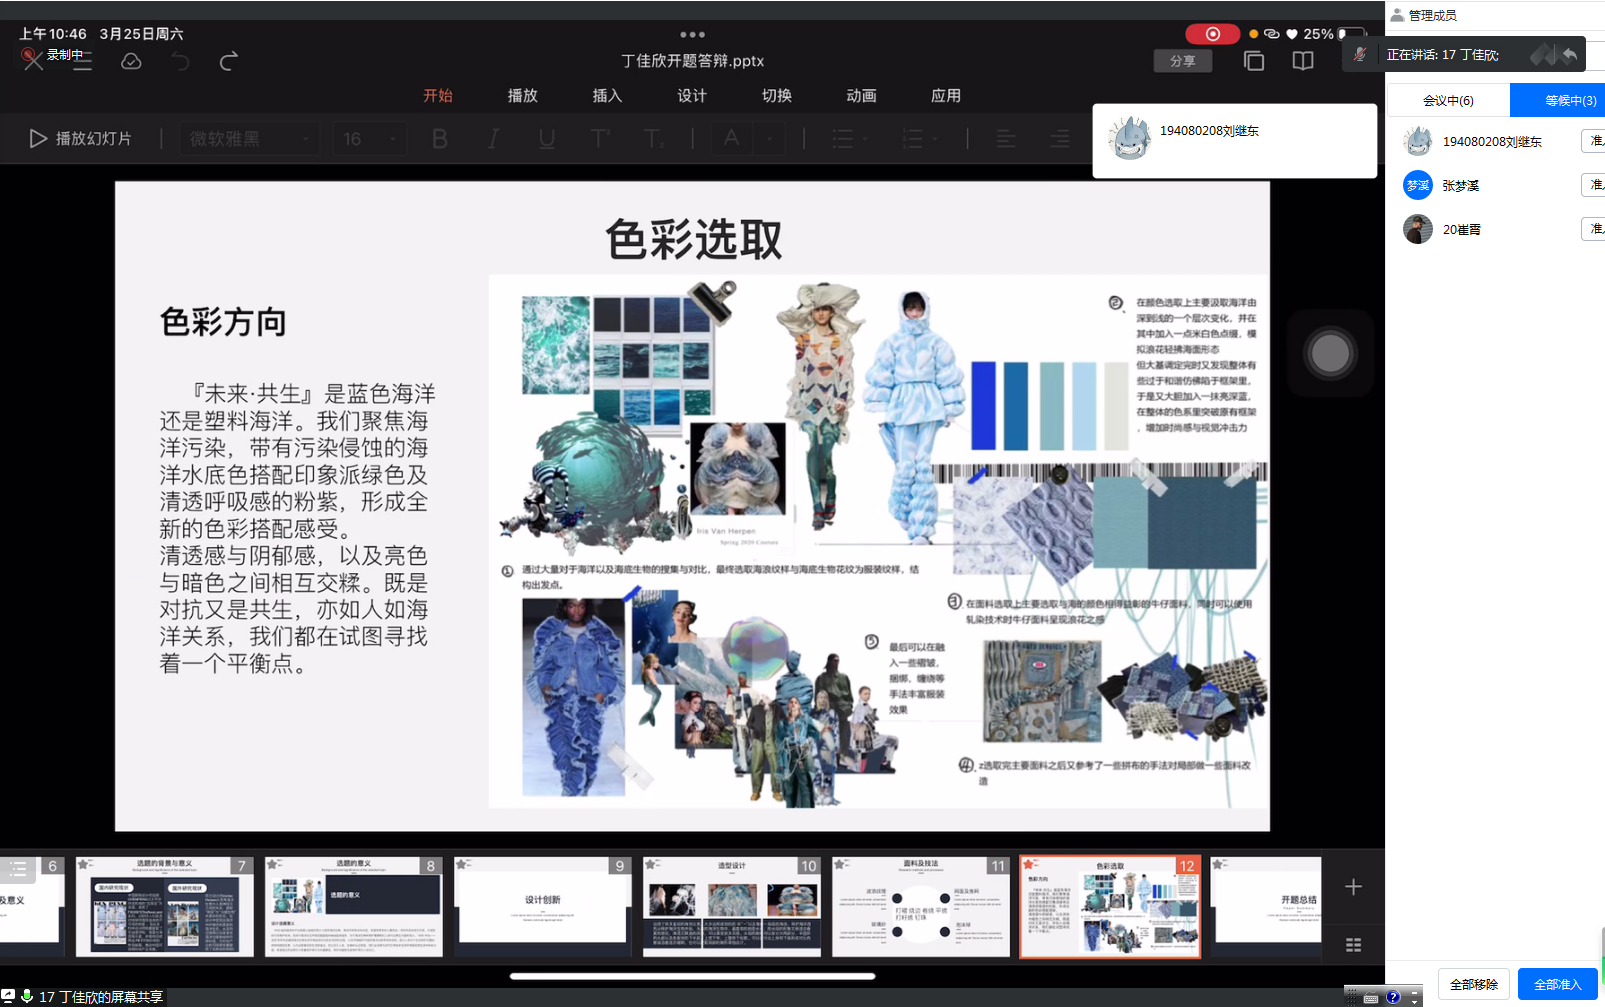This screenshot has width=1605, height=1007.
Task: Click the cloud sync status icon
Action: point(131,62)
